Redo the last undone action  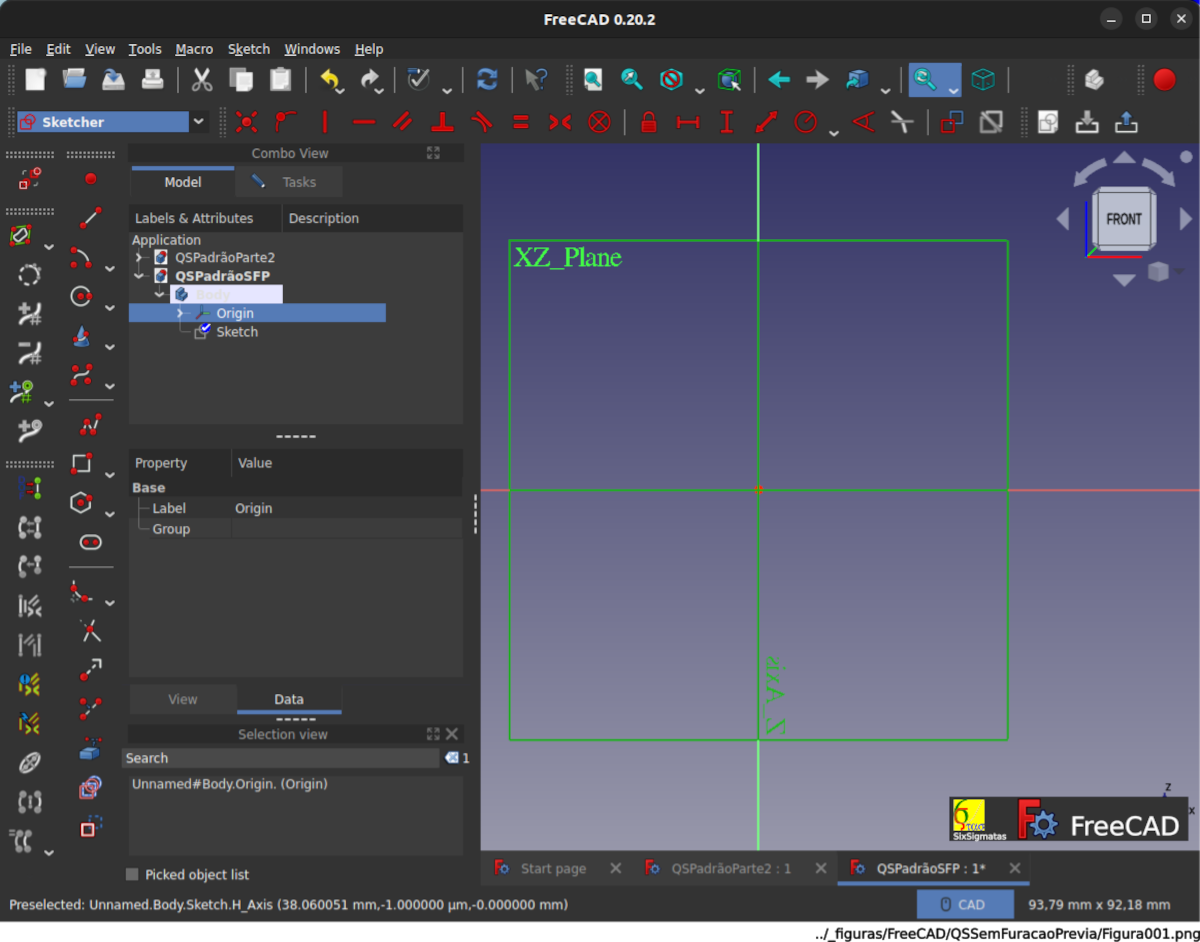pyautogui.click(x=370, y=80)
